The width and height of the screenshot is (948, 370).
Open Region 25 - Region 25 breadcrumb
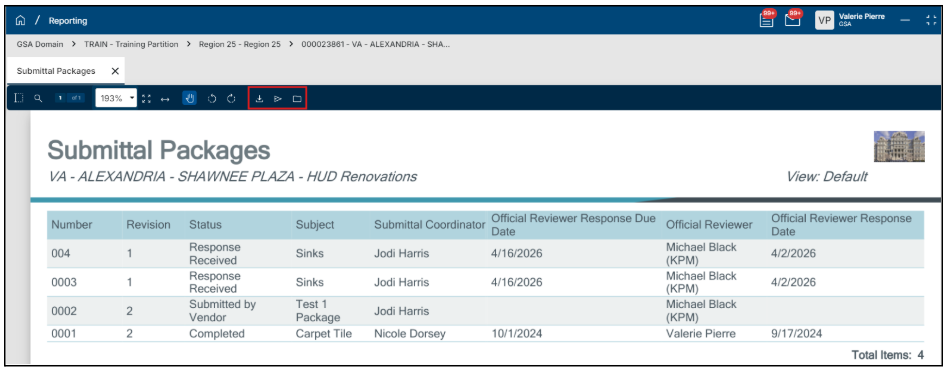(x=239, y=44)
